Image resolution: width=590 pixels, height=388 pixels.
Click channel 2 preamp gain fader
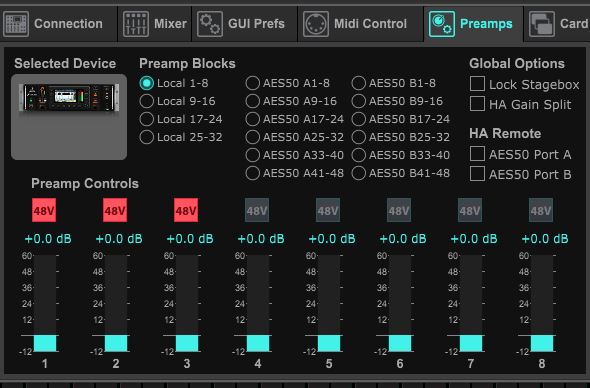(116, 303)
